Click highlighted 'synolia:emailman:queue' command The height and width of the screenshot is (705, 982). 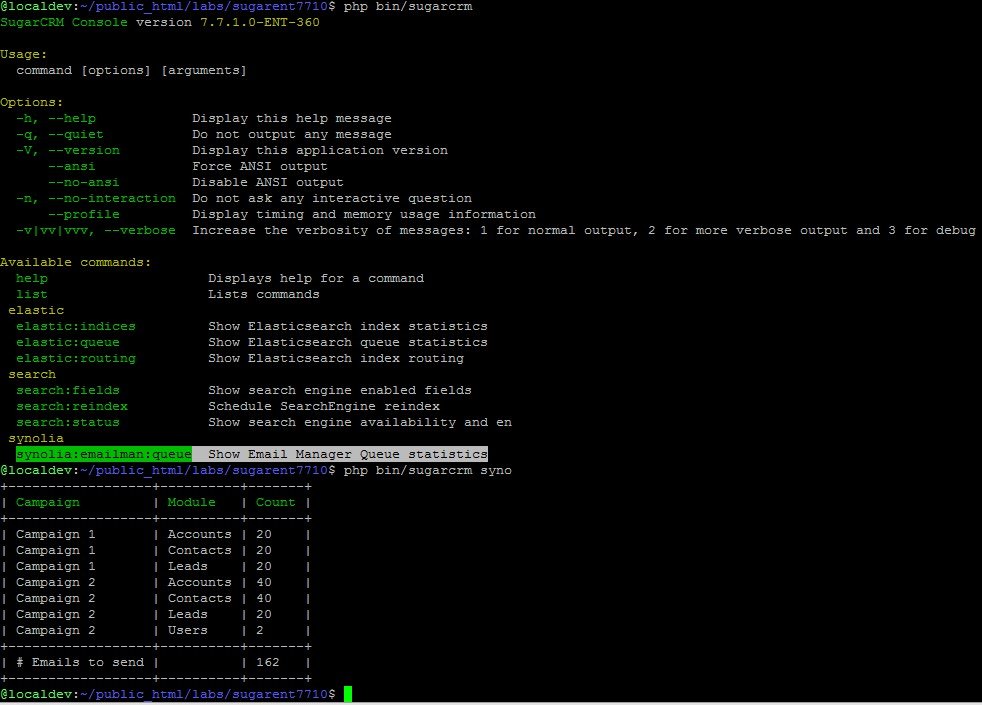pos(104,455)
